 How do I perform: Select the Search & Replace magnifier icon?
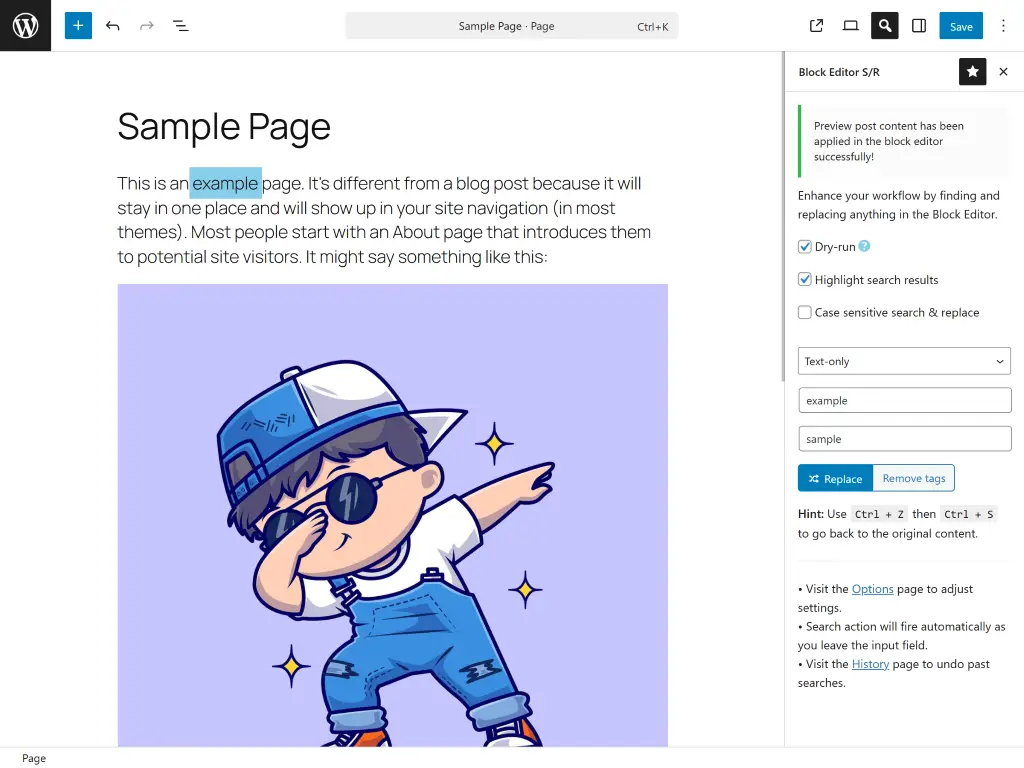pos(884,25)
